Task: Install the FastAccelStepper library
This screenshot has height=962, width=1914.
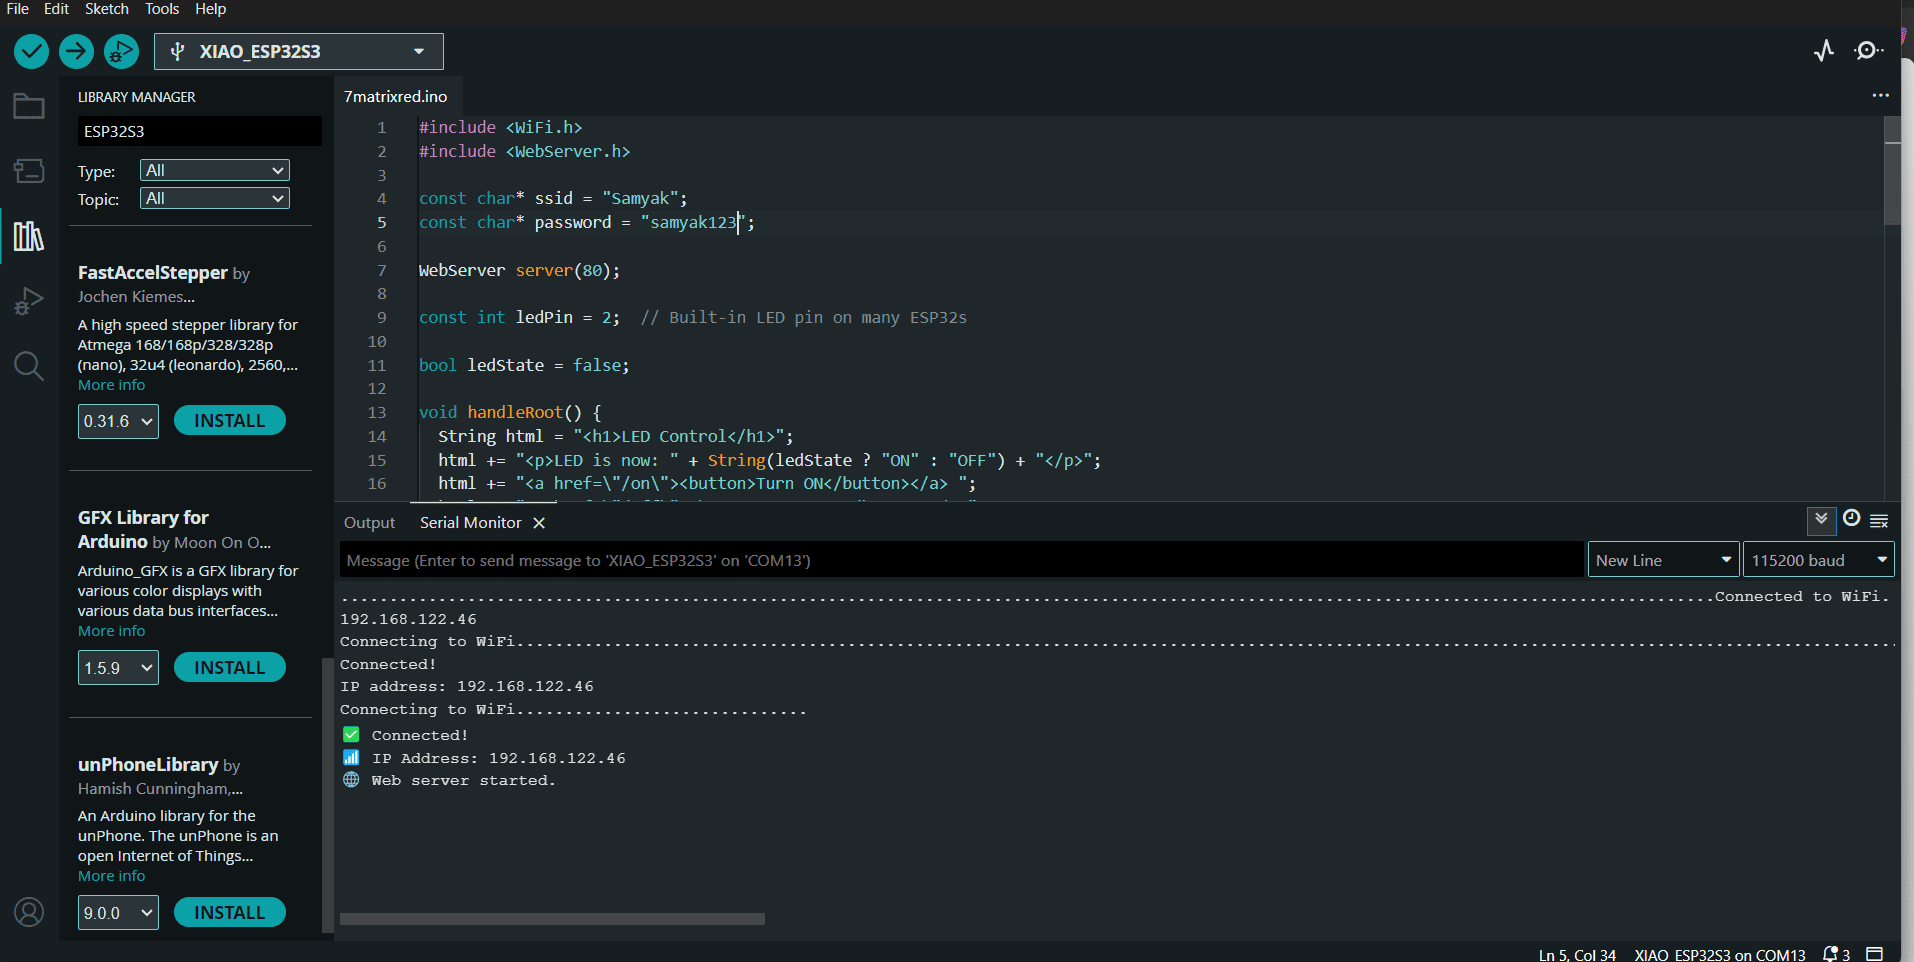Action: pyautogui.click(x=230, y=421)
